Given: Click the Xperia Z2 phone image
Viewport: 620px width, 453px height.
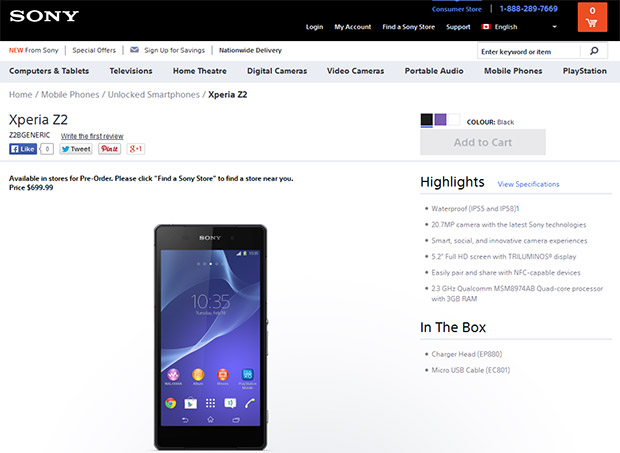Looking at the screenshot, I should 210,338.
